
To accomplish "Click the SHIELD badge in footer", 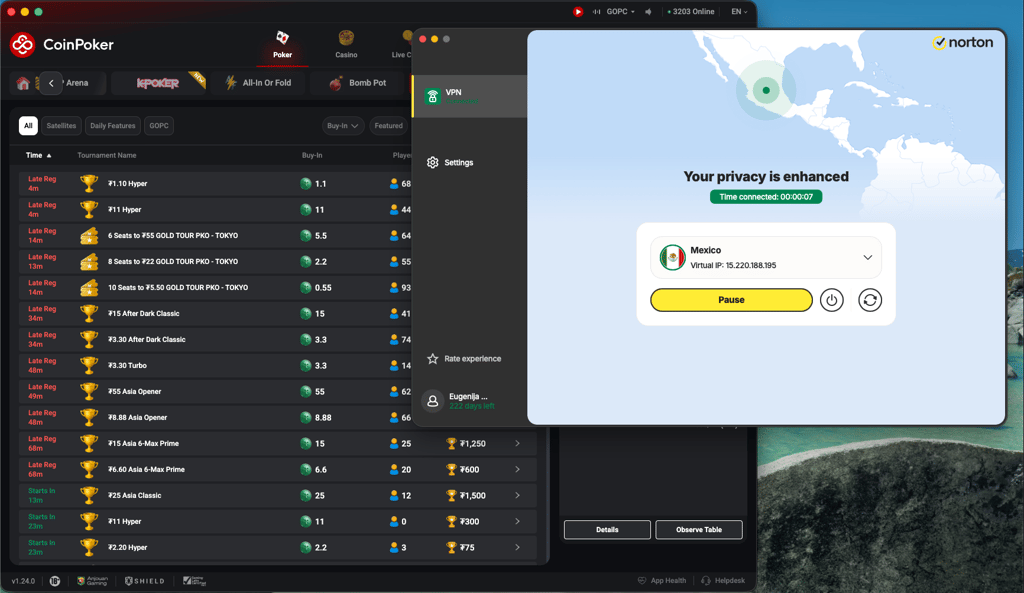I will pos(145,581).
